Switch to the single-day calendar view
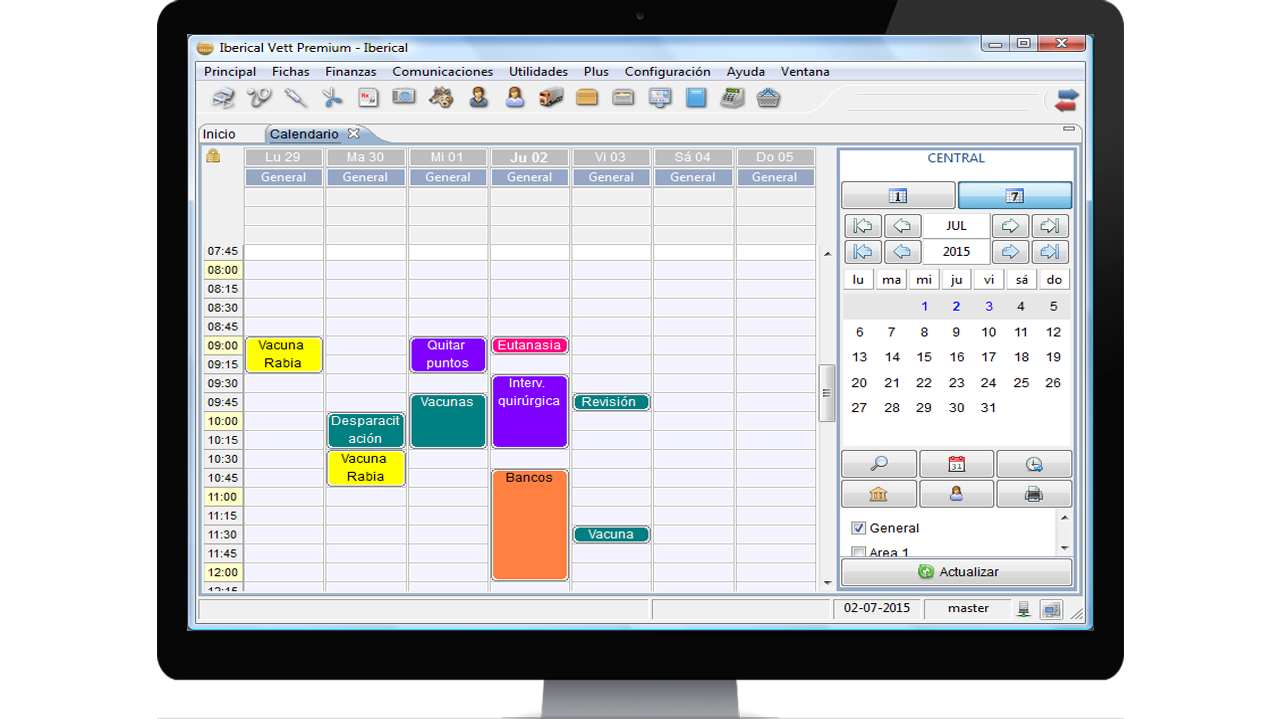The width and height of the screenshot is (1280, 719). point(898,196)
